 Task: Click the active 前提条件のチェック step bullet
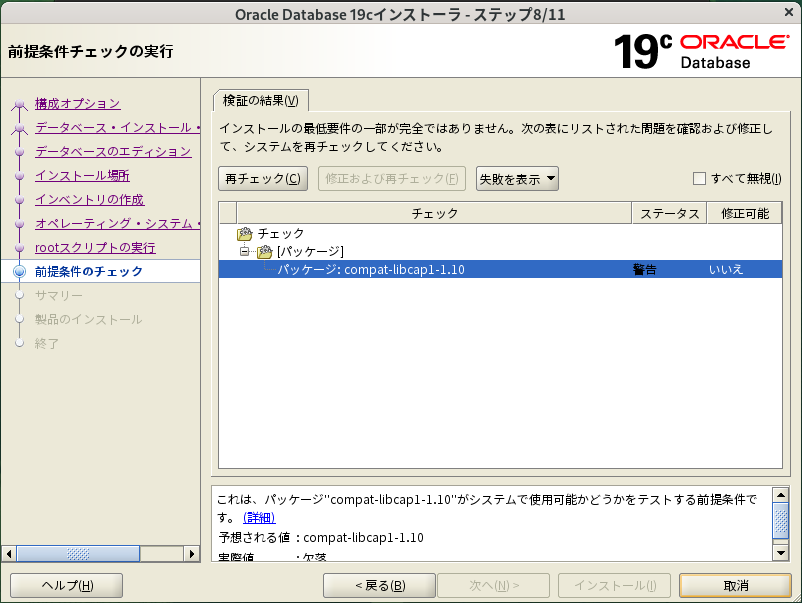click(x=19, y=272)
